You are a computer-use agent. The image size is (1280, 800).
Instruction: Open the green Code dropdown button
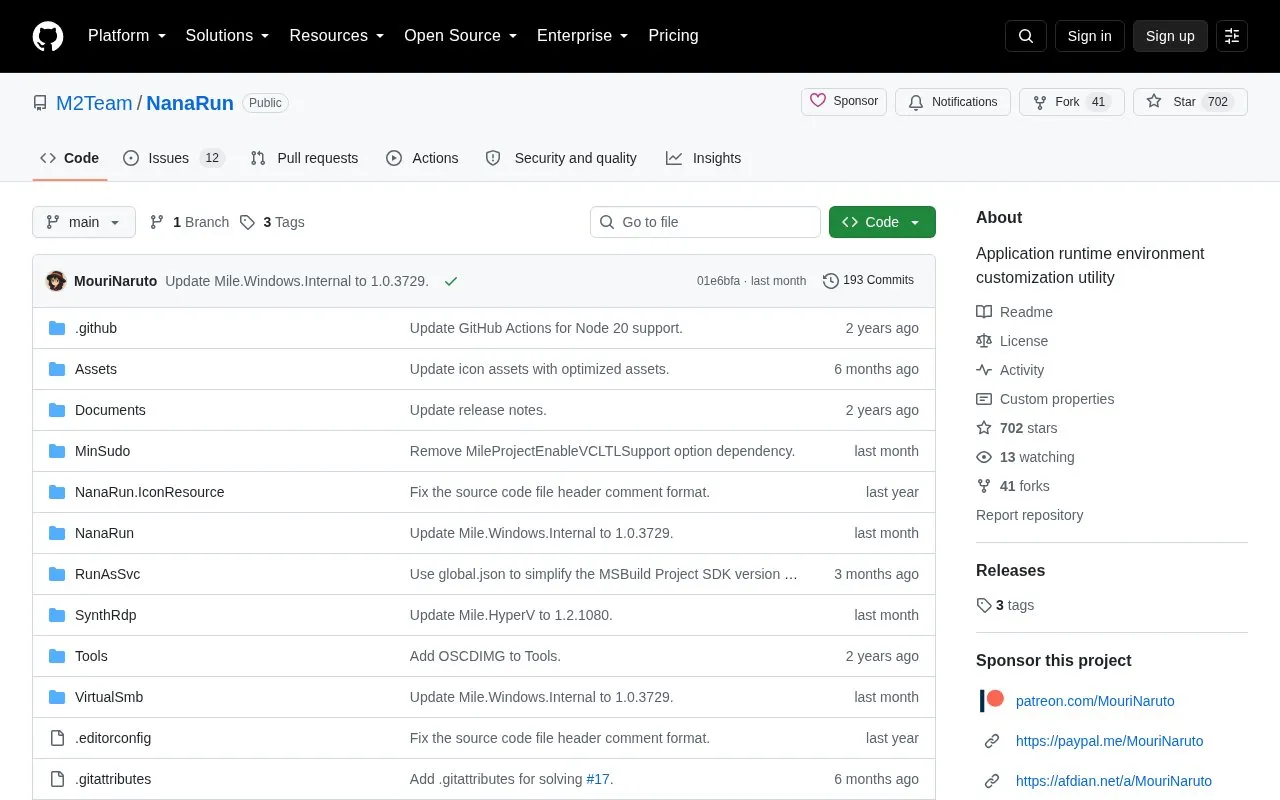coord(882,222)
